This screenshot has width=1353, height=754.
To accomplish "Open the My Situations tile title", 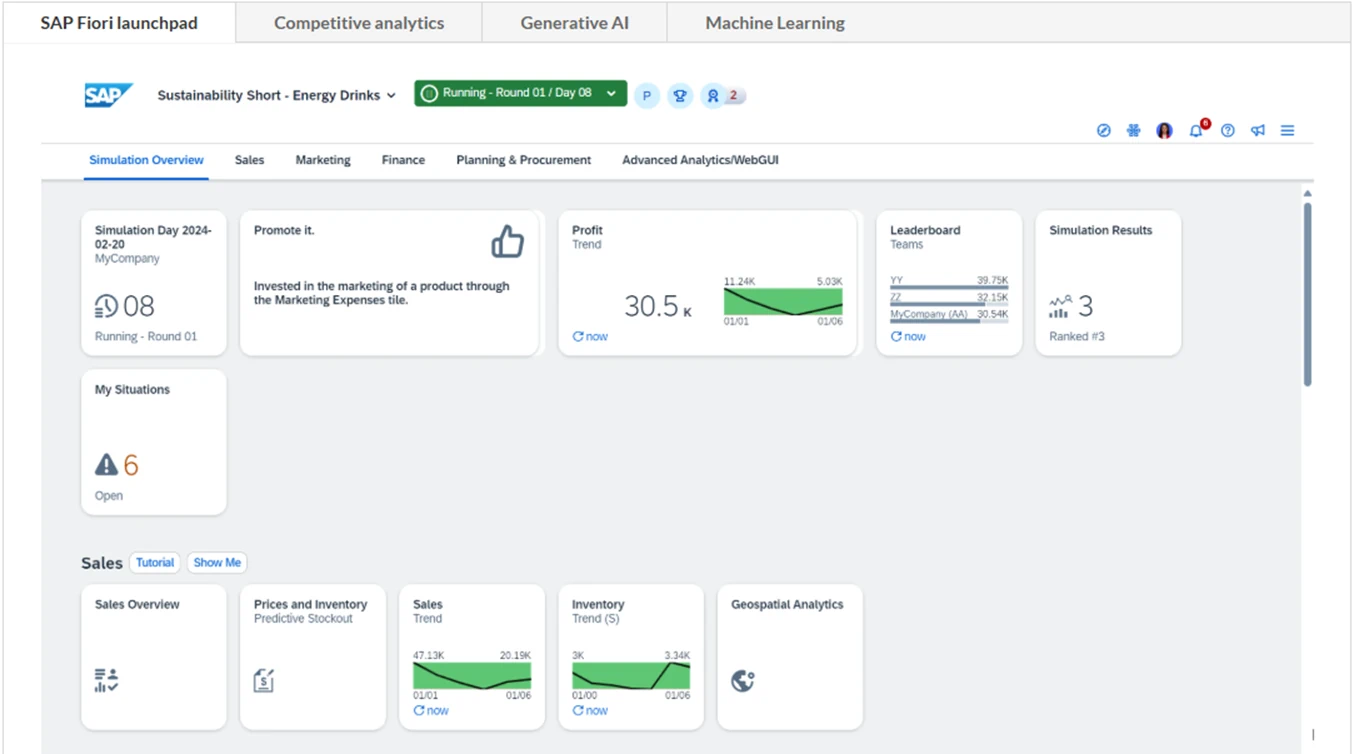I will (x=132, y=390).
